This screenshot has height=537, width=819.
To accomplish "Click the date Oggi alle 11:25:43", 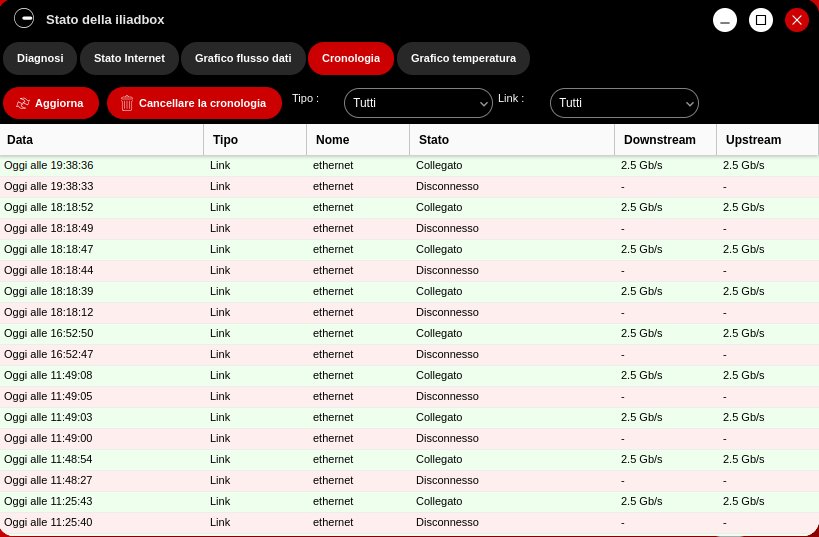I will (x=49, y=501).
